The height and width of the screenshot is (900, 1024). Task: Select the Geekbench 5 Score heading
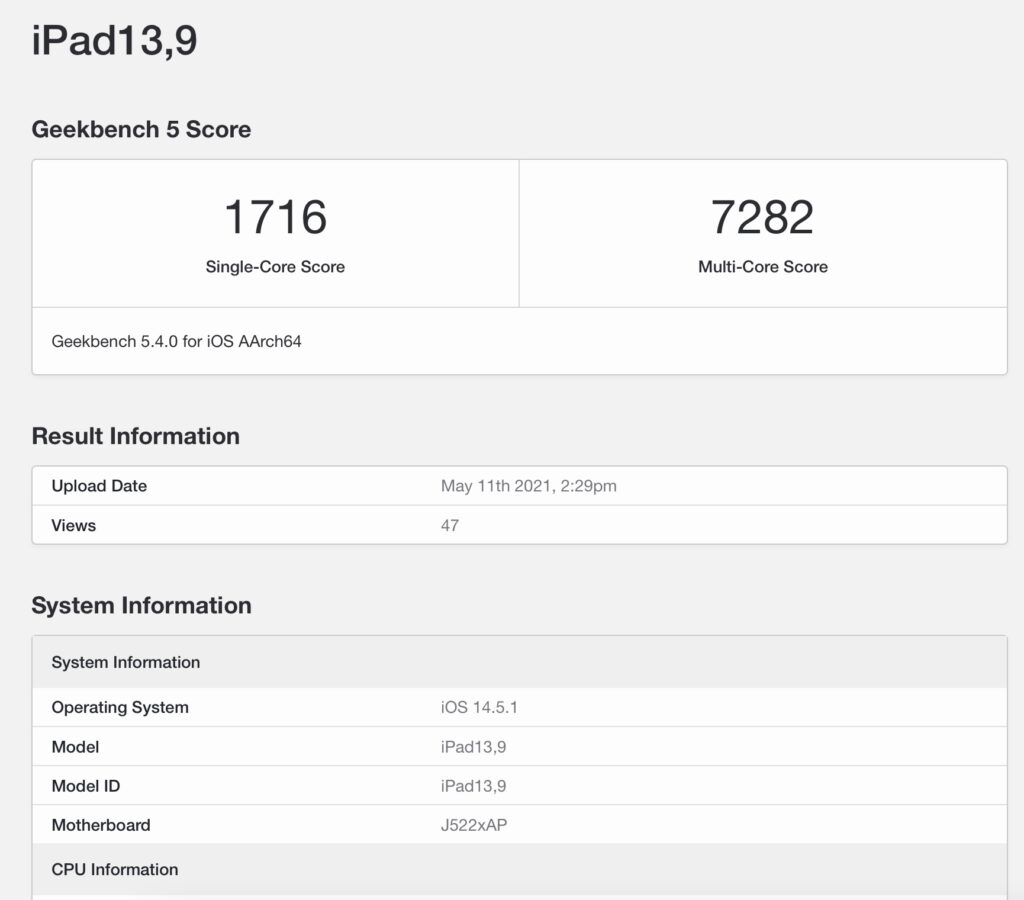pos(141,129)
